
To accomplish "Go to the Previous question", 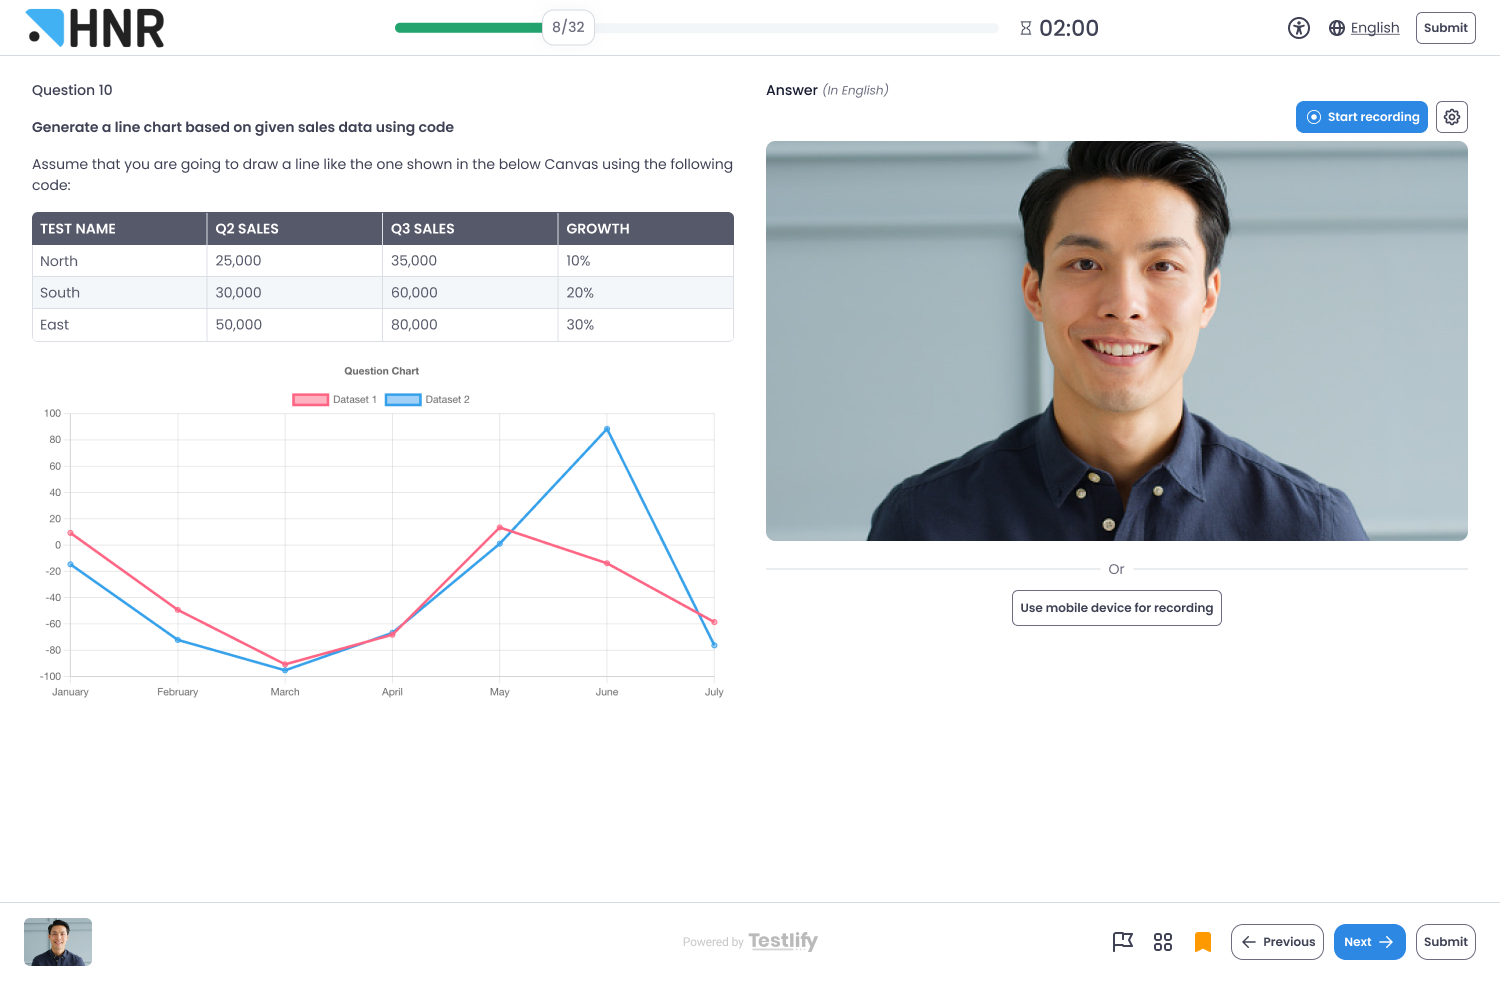I will coord(1278,942).
